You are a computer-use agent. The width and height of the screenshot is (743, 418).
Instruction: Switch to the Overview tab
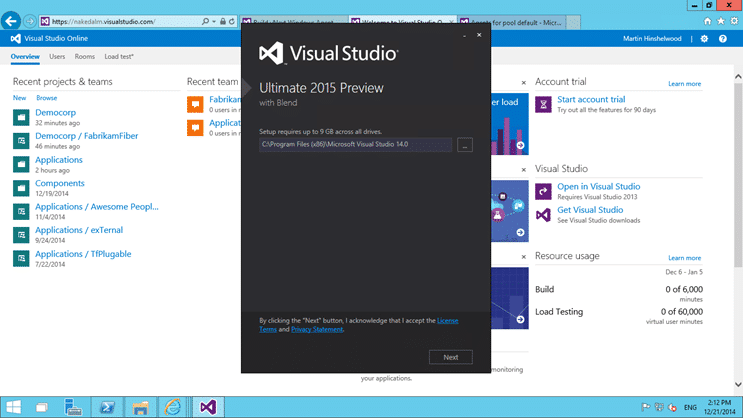[25, 56]
